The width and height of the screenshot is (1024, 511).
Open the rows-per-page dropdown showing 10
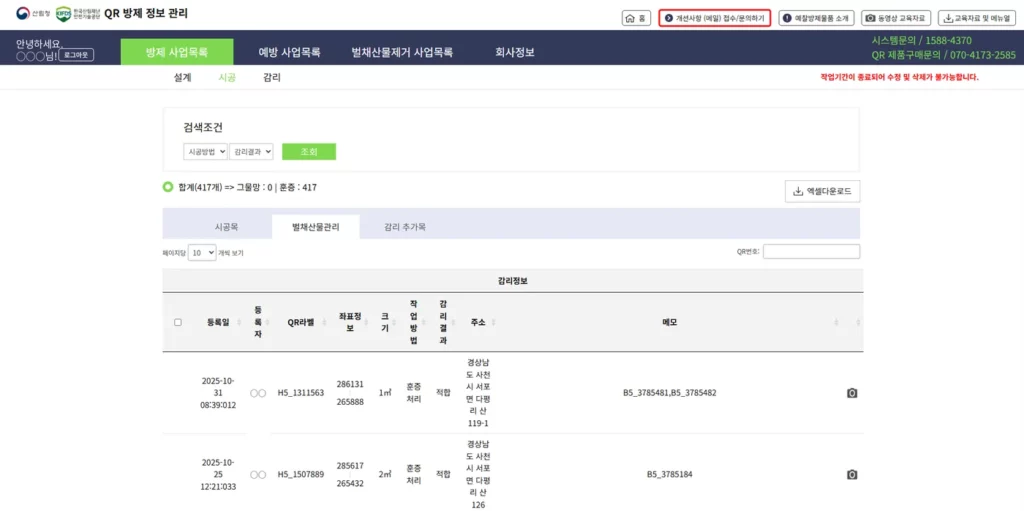coord(202,252)
